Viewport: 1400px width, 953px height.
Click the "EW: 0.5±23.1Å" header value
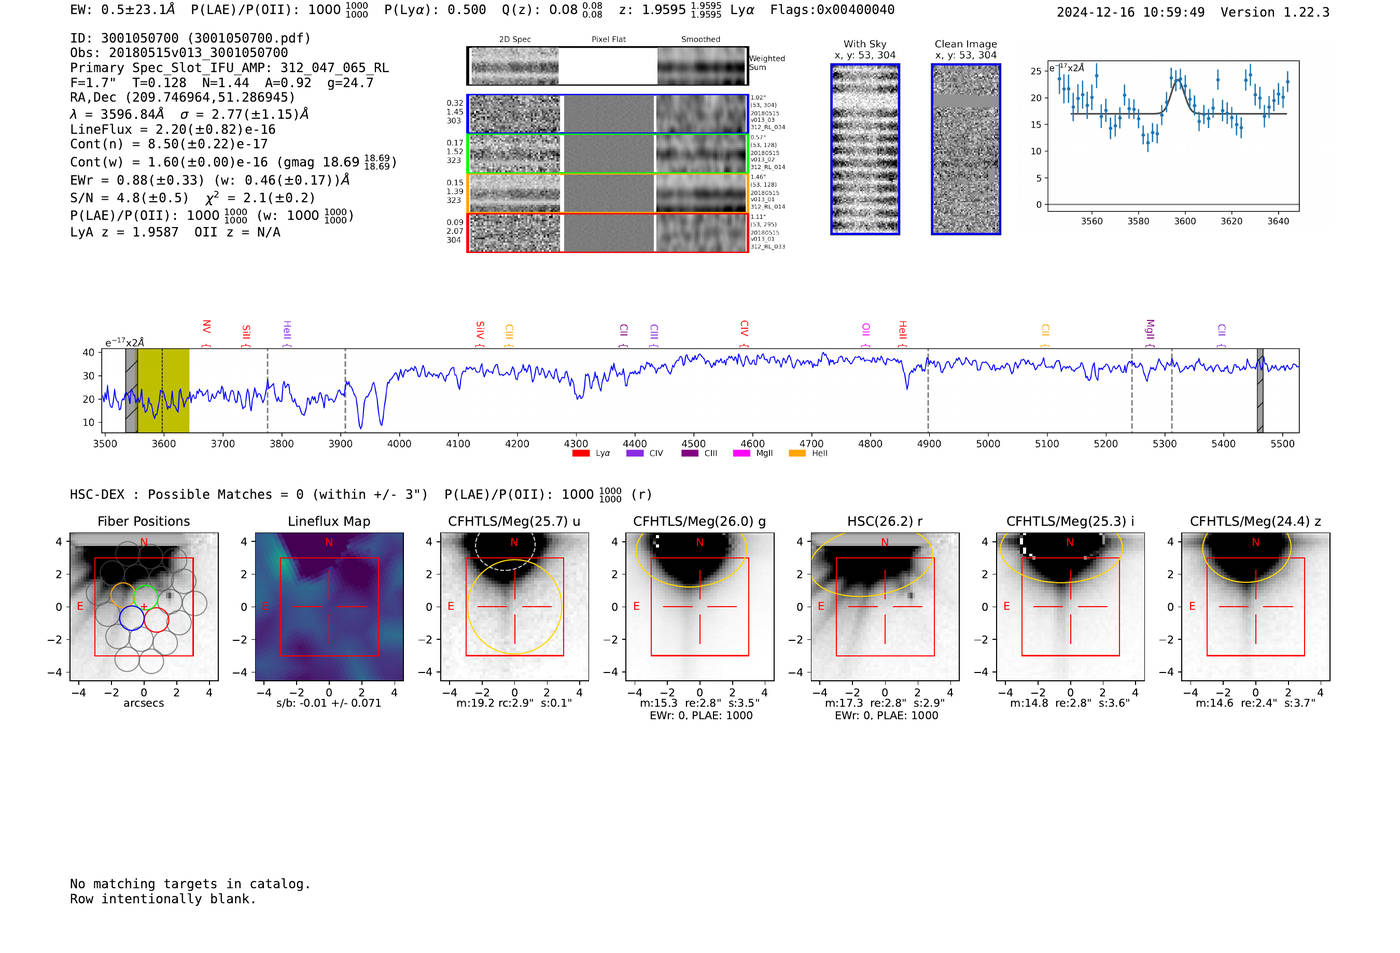122,10
